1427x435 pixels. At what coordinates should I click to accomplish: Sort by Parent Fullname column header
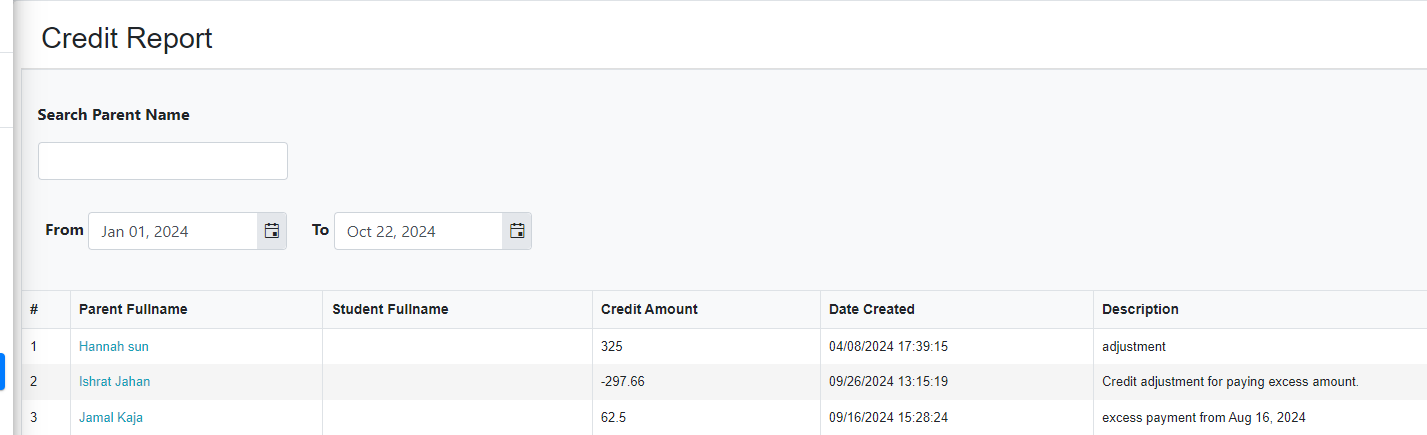pyautogui.click(x=133, y=309)
